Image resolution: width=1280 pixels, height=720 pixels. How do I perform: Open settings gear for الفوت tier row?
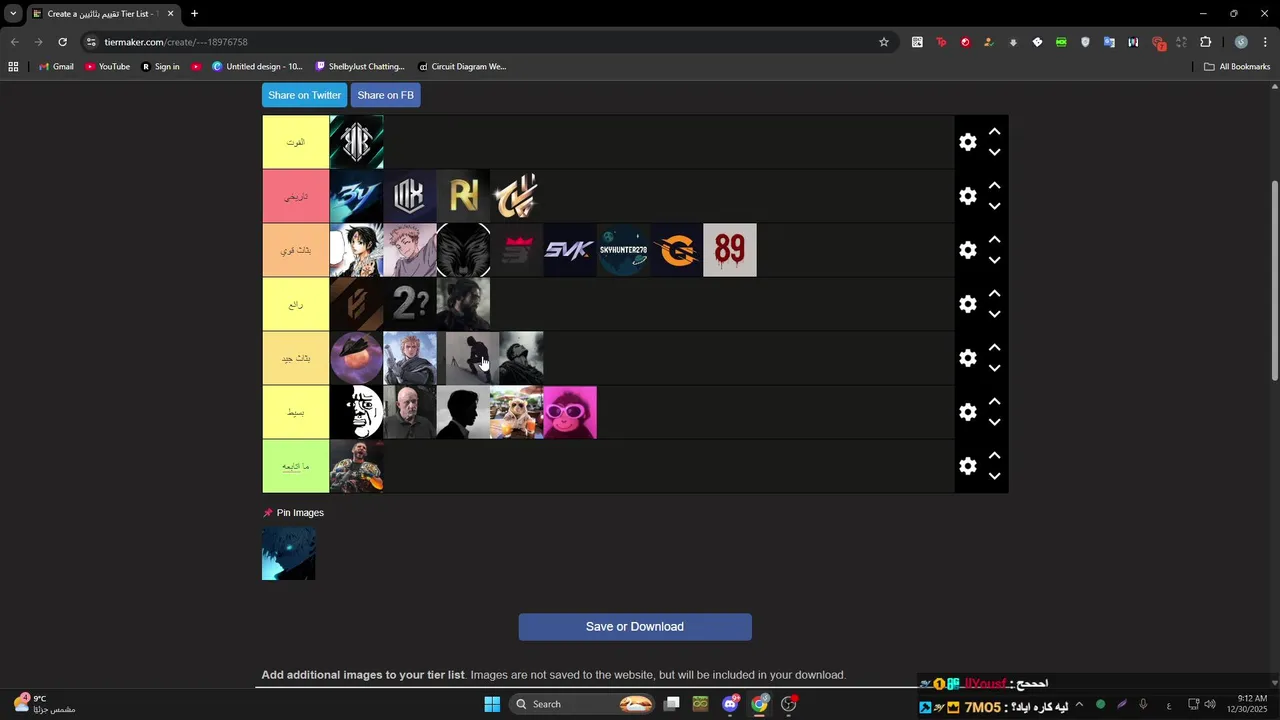point(967,142)
